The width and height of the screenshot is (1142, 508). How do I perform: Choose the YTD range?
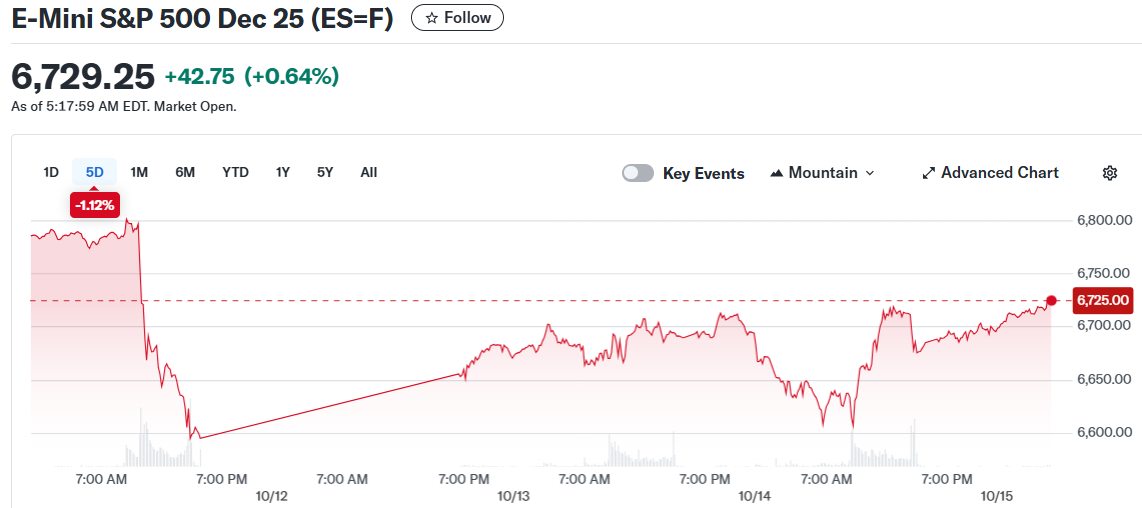tap(235, 172)
